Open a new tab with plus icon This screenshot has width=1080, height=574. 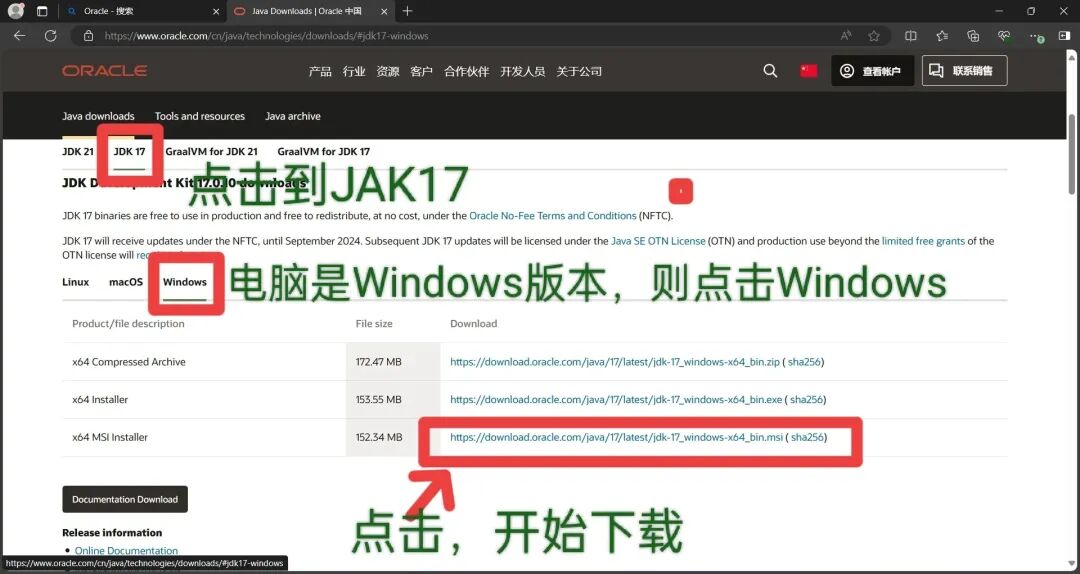point(407,11)
